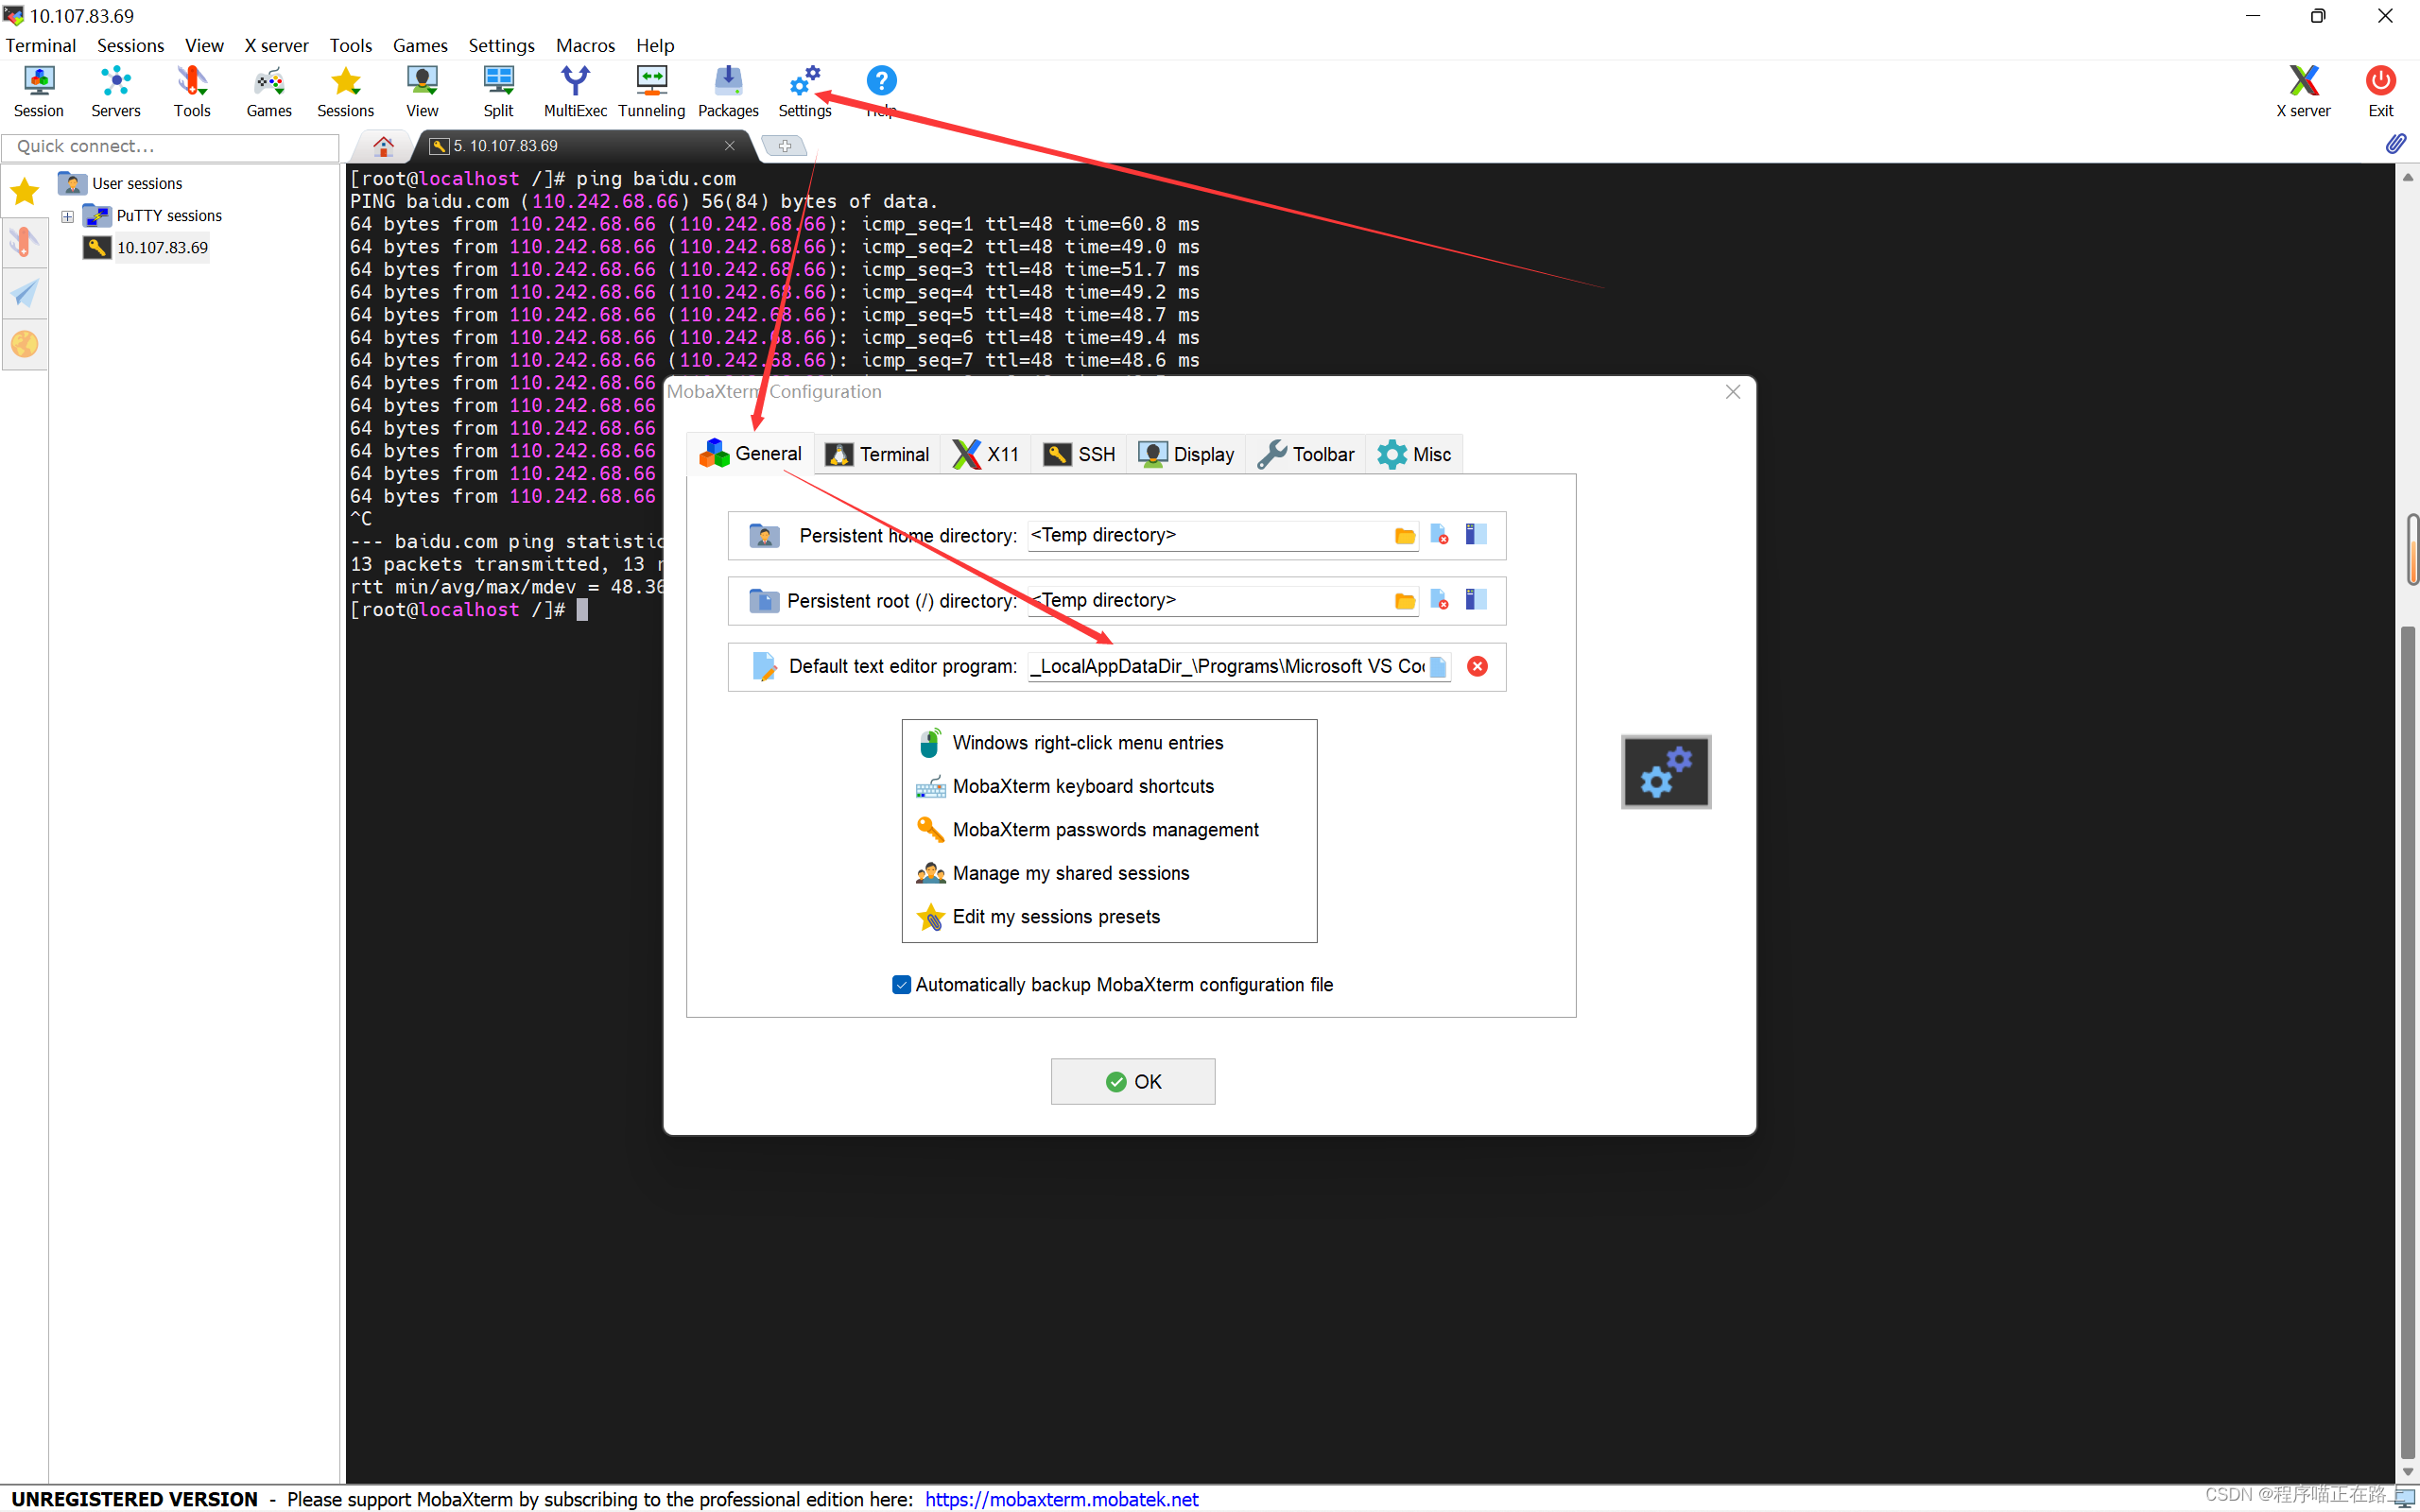The width and height of the screenshot is (2420, 1512).
Task: Open the Help question mark icon
Action: click(x=881, y=91)
